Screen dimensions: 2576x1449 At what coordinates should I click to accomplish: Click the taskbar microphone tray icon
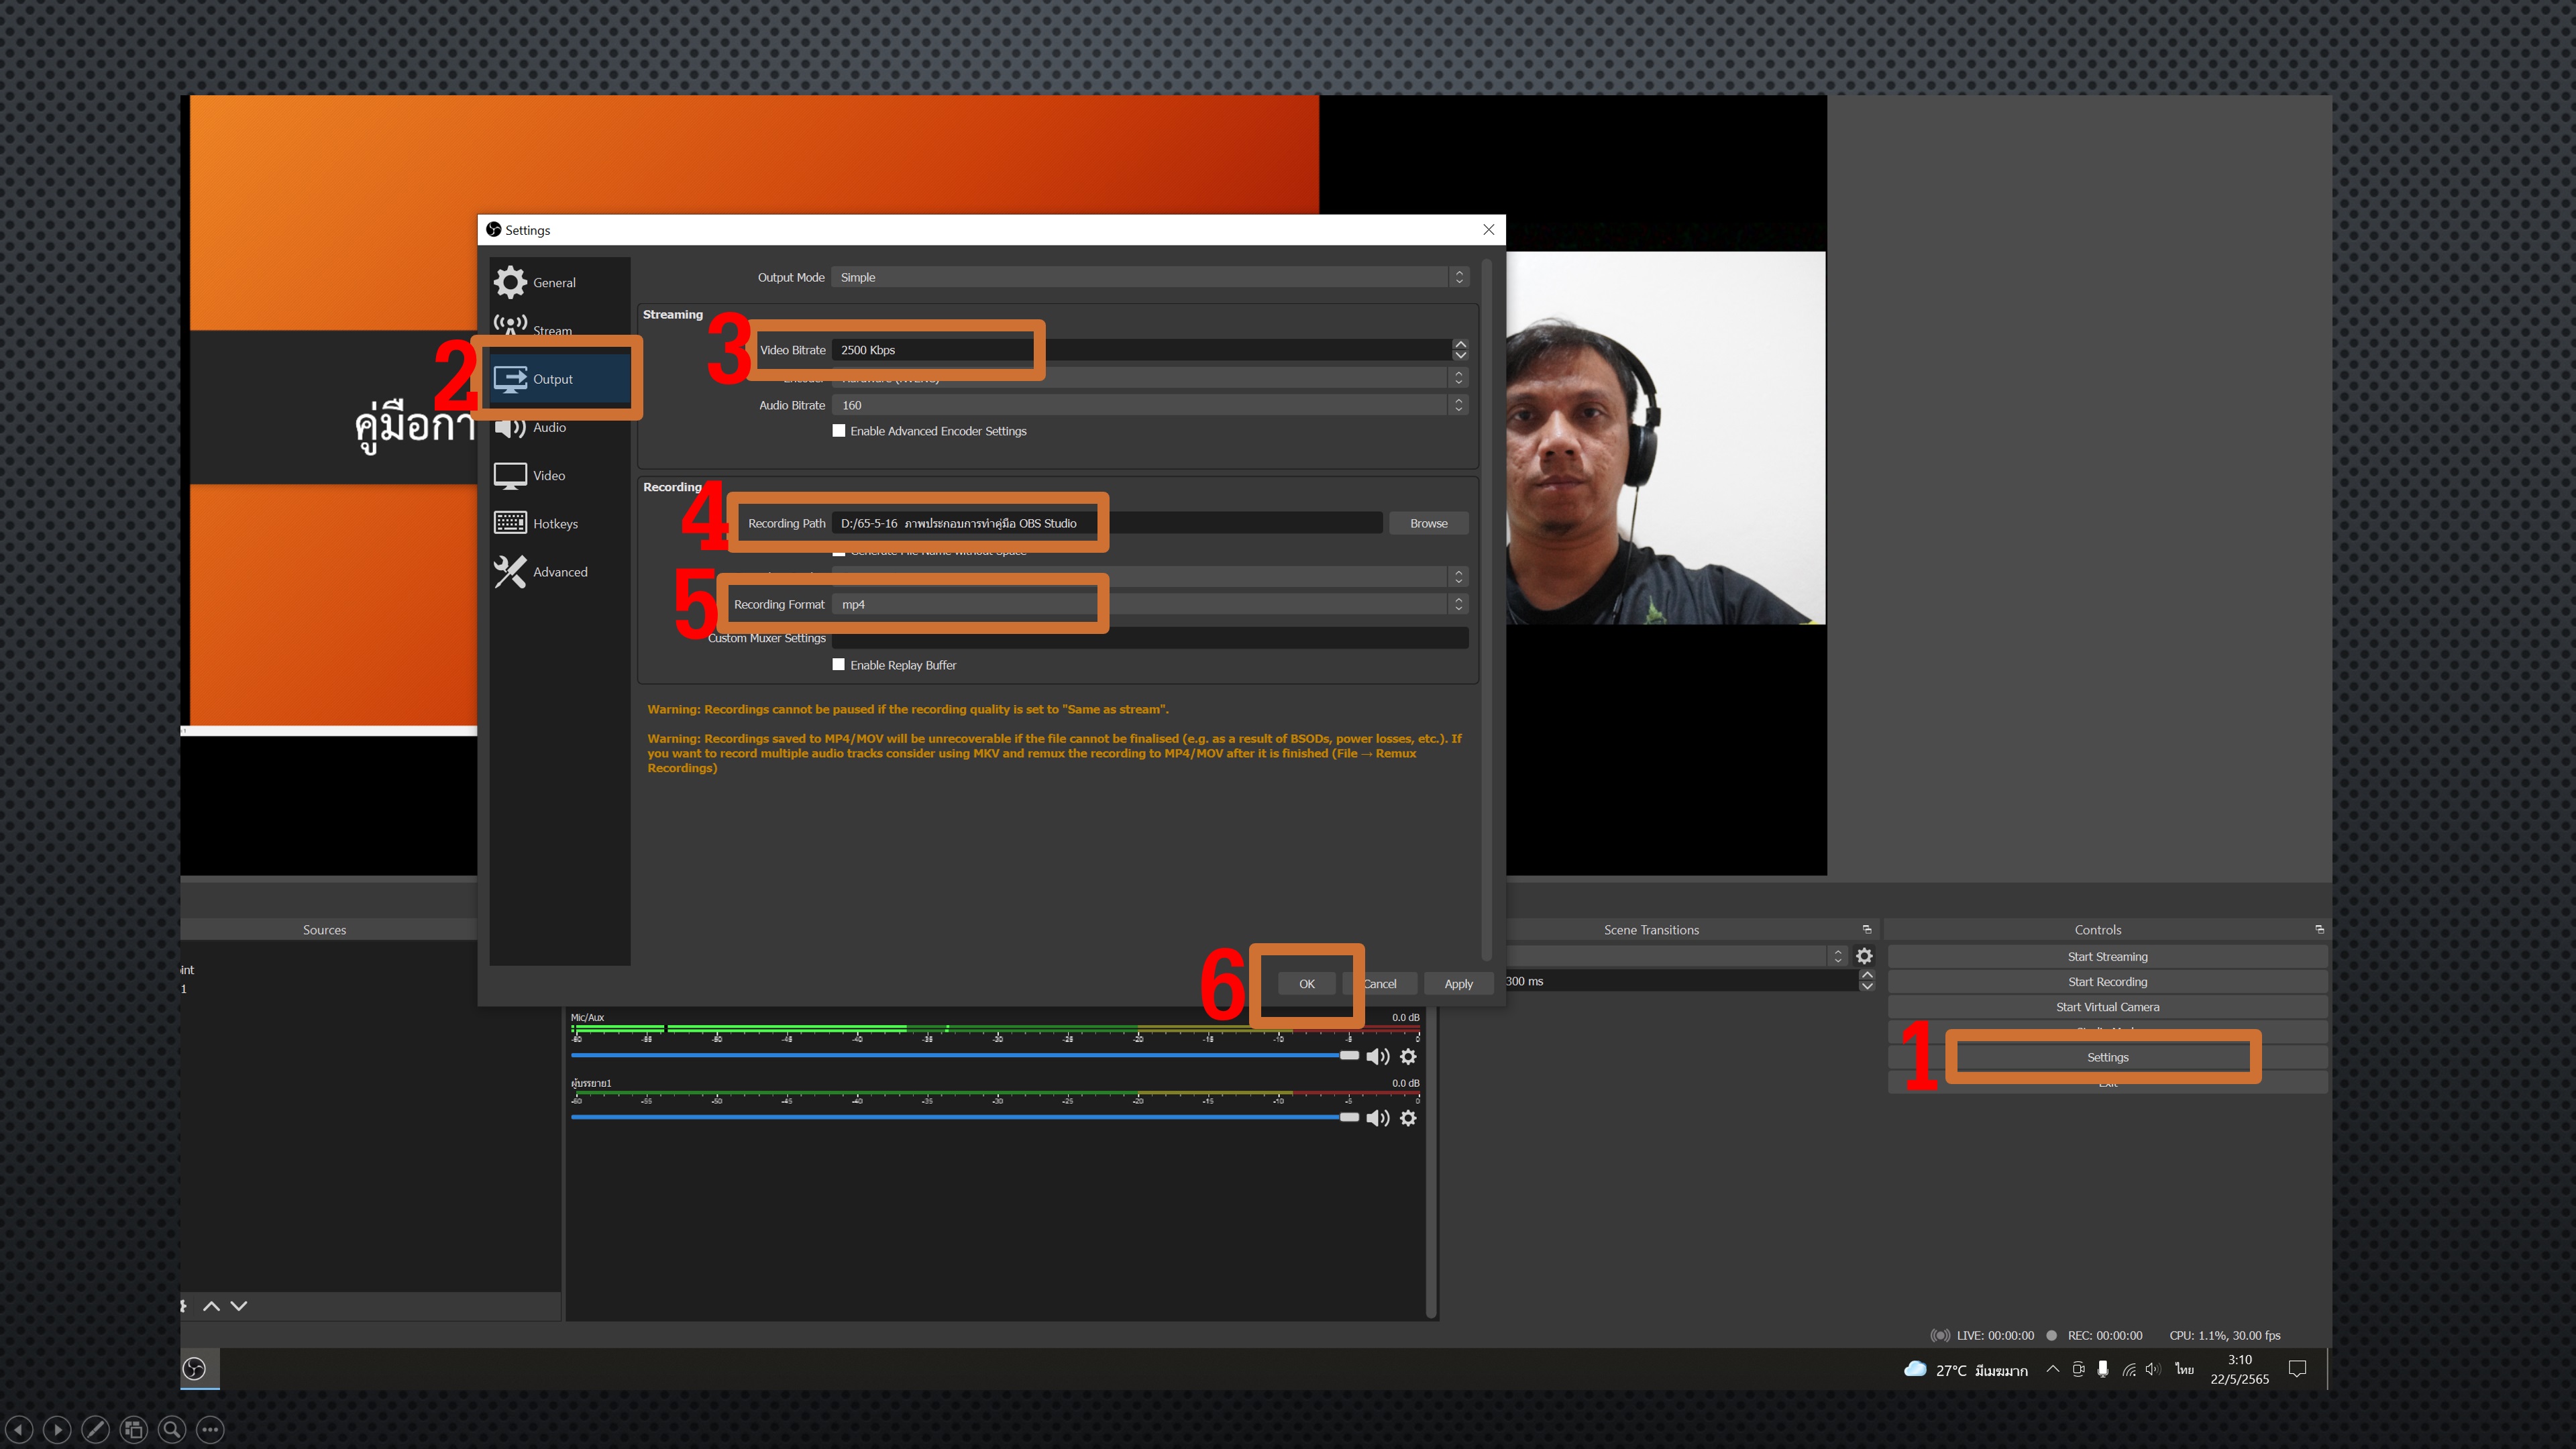coord(2103,1369)
